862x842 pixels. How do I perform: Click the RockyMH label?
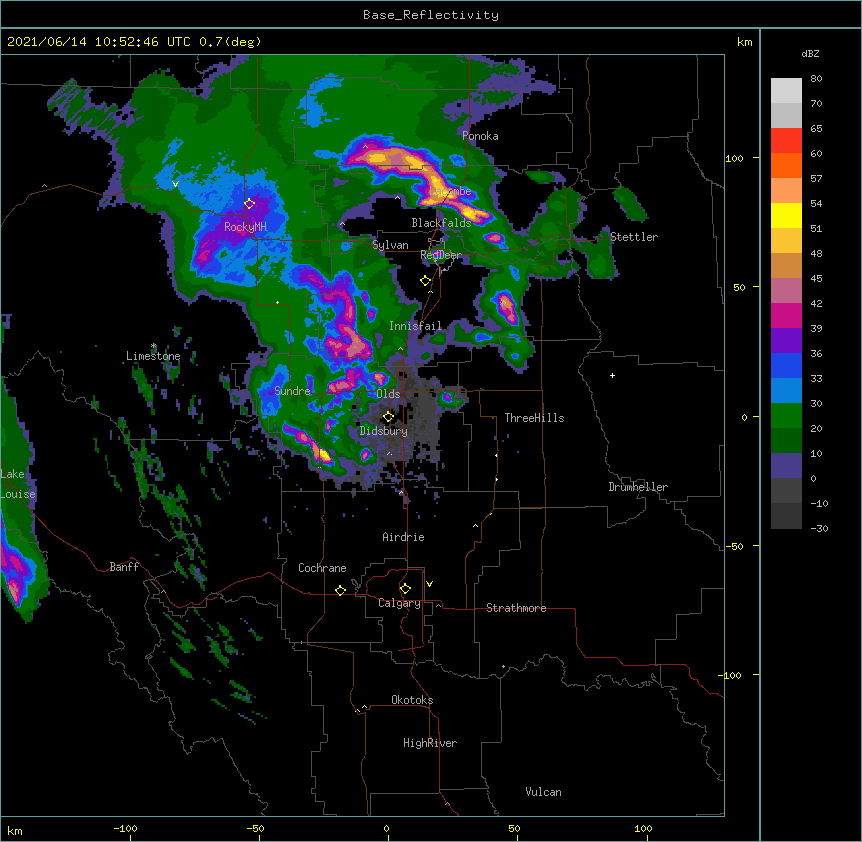245,226
